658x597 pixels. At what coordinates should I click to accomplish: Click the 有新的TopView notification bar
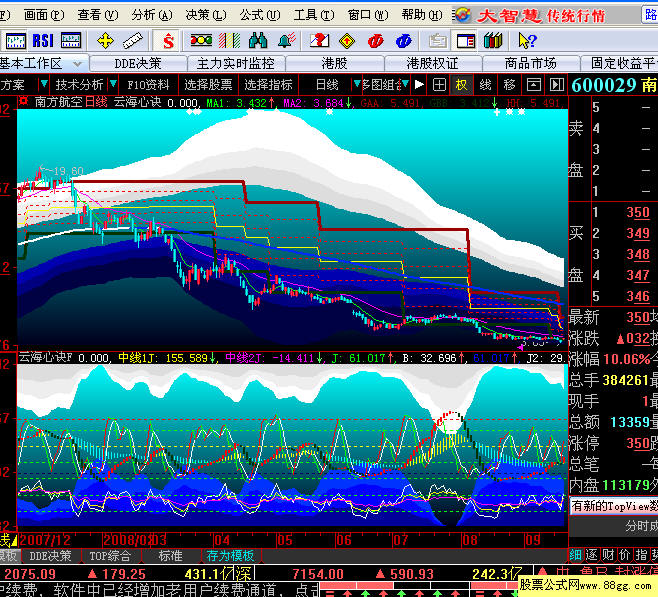click(614, 506)
